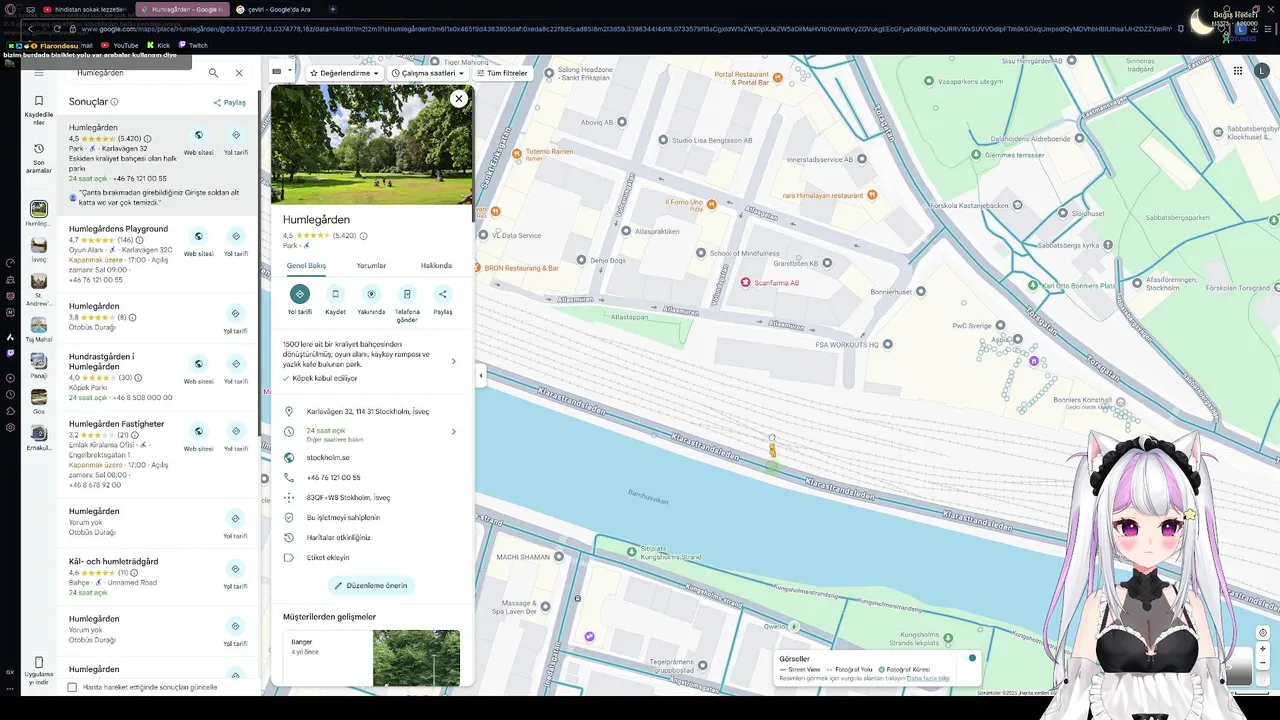Collapse the side panel arrow
The width and height of the screenshot is (1280, 720).
[x=481, y=376]
